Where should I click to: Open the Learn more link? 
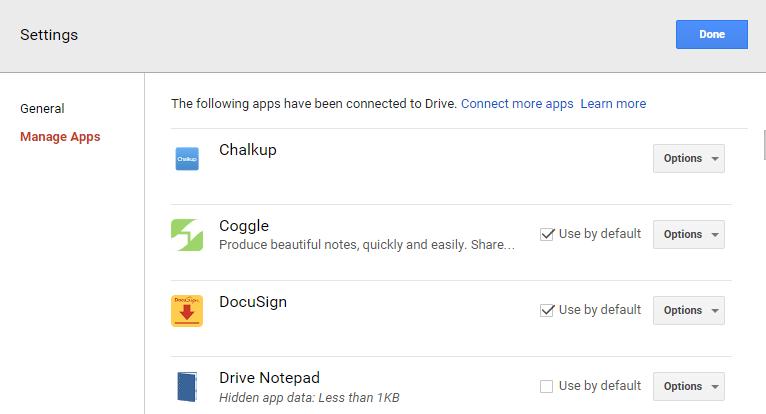[x=613, y=104]
